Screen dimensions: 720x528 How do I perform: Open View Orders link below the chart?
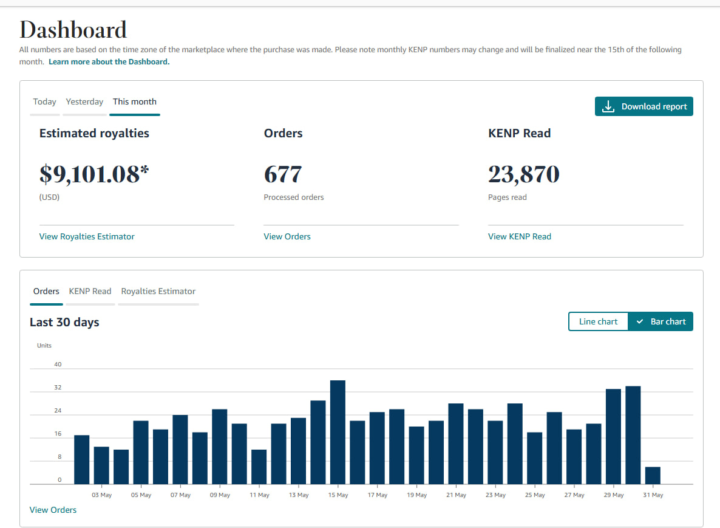53,510
